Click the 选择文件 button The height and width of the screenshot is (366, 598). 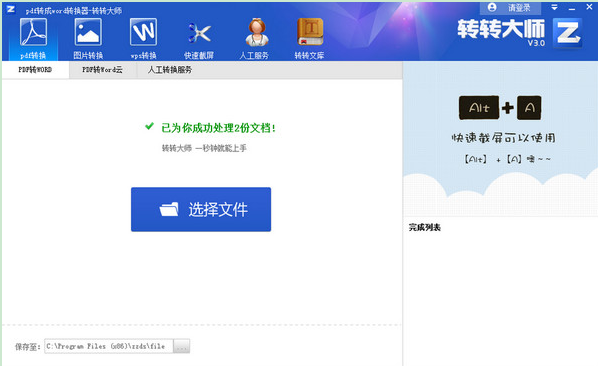tap(201, 209)
